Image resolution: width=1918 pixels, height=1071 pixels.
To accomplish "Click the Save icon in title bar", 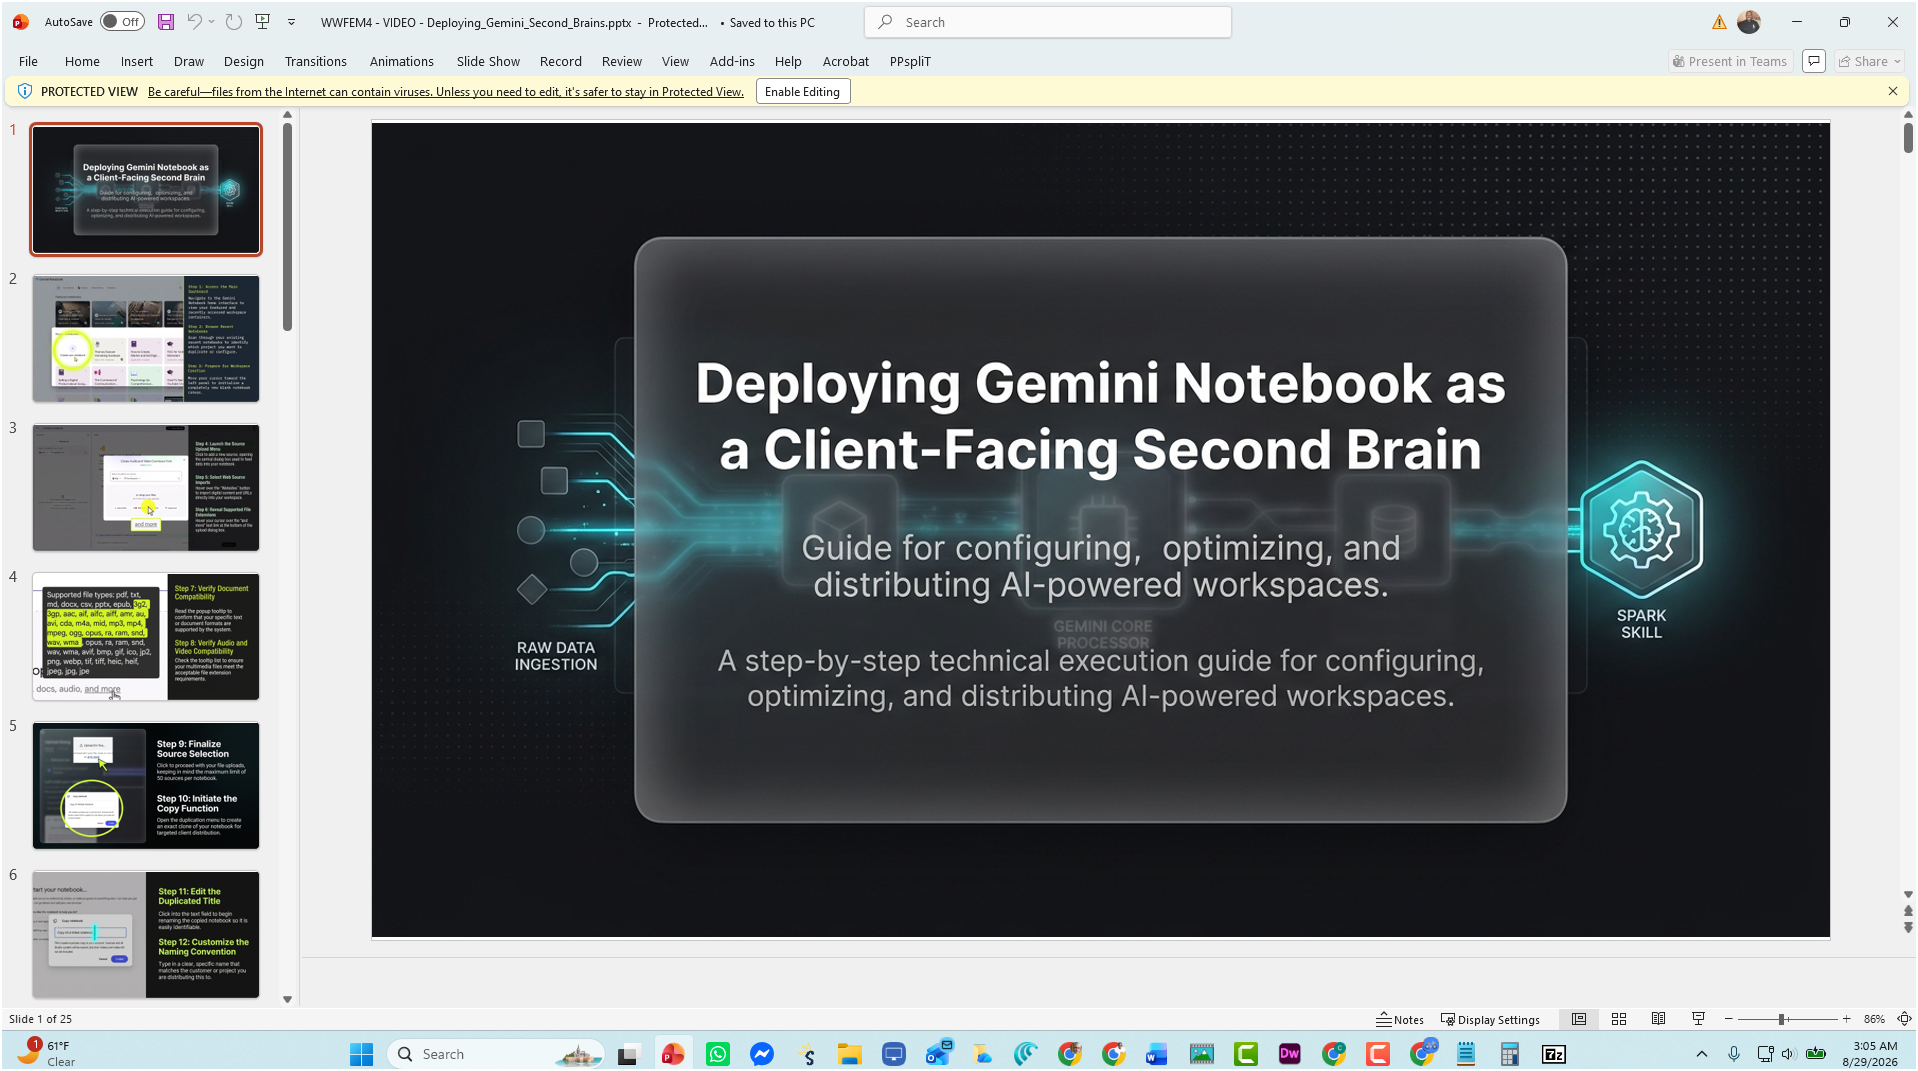I will coord(166,22).
